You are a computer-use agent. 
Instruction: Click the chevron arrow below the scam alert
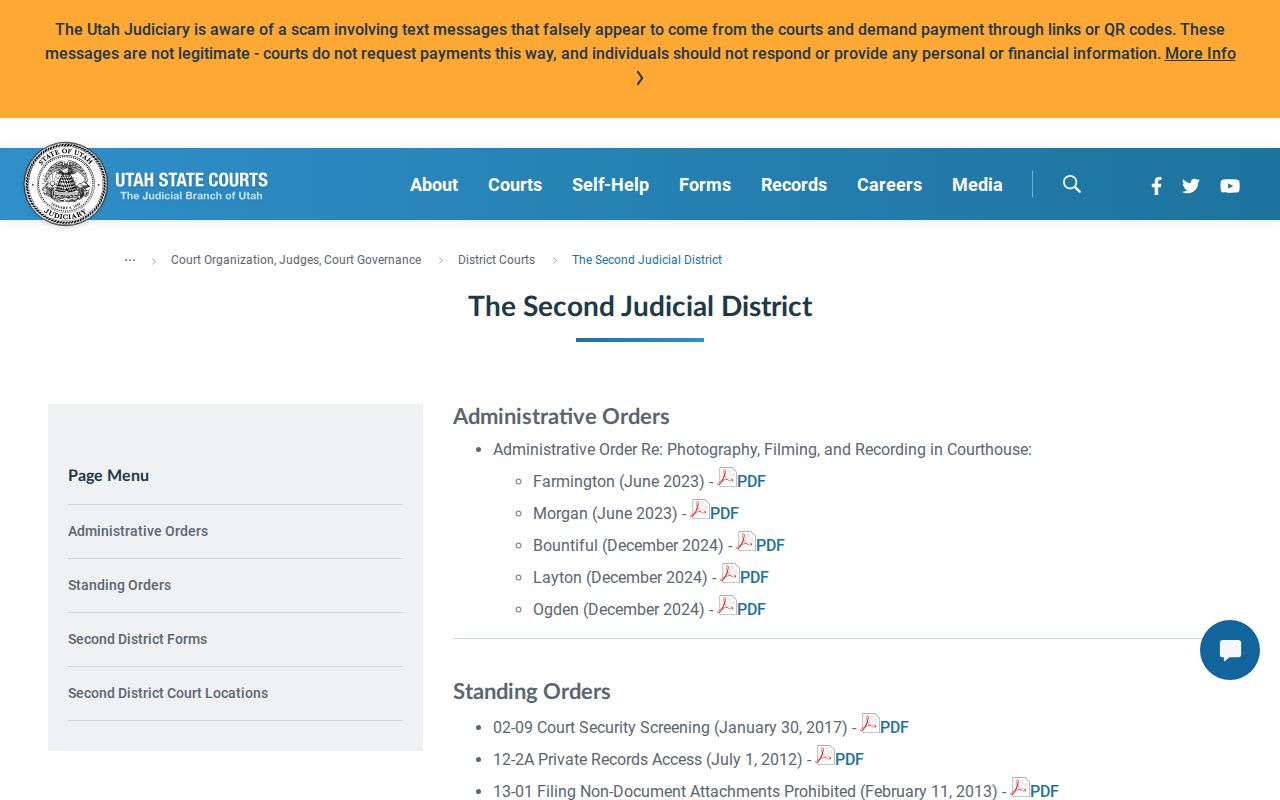click(640, 78)
